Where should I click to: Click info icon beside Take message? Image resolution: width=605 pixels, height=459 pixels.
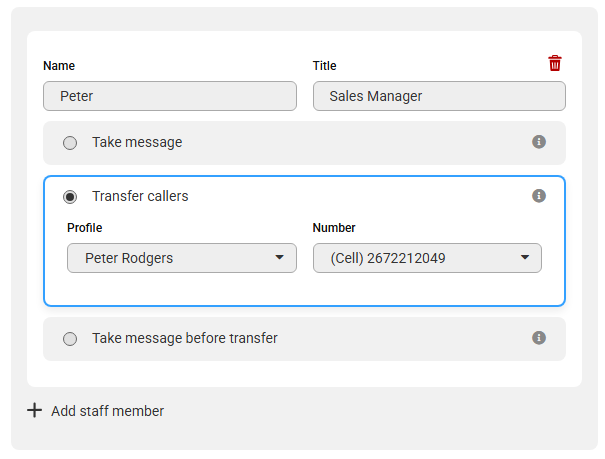point(539,142)
